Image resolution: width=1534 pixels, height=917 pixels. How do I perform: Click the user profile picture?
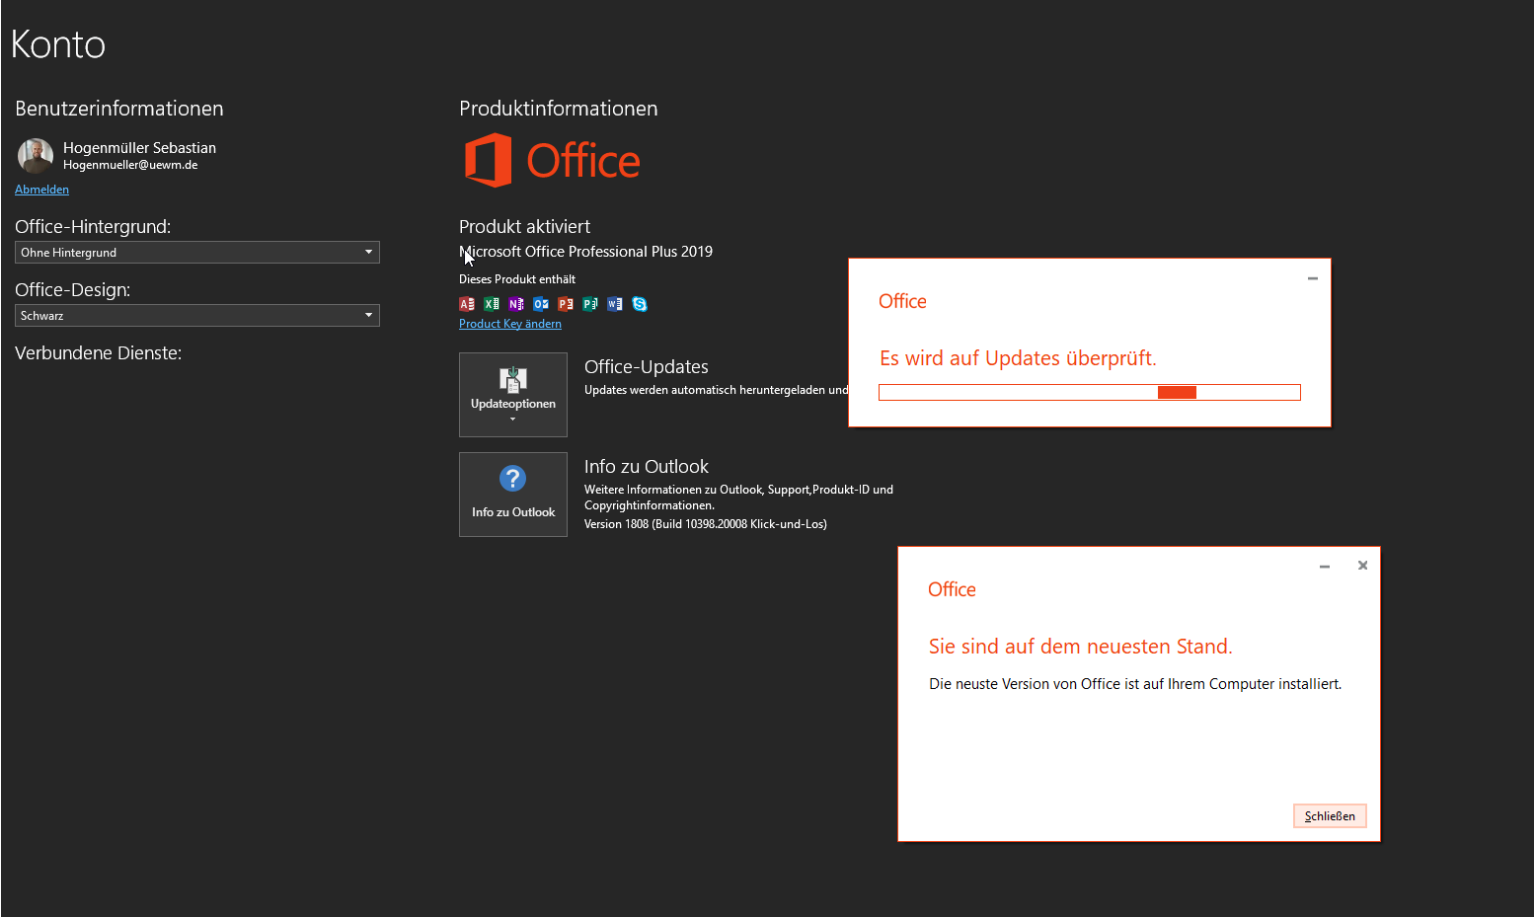[x=35, y=156]
